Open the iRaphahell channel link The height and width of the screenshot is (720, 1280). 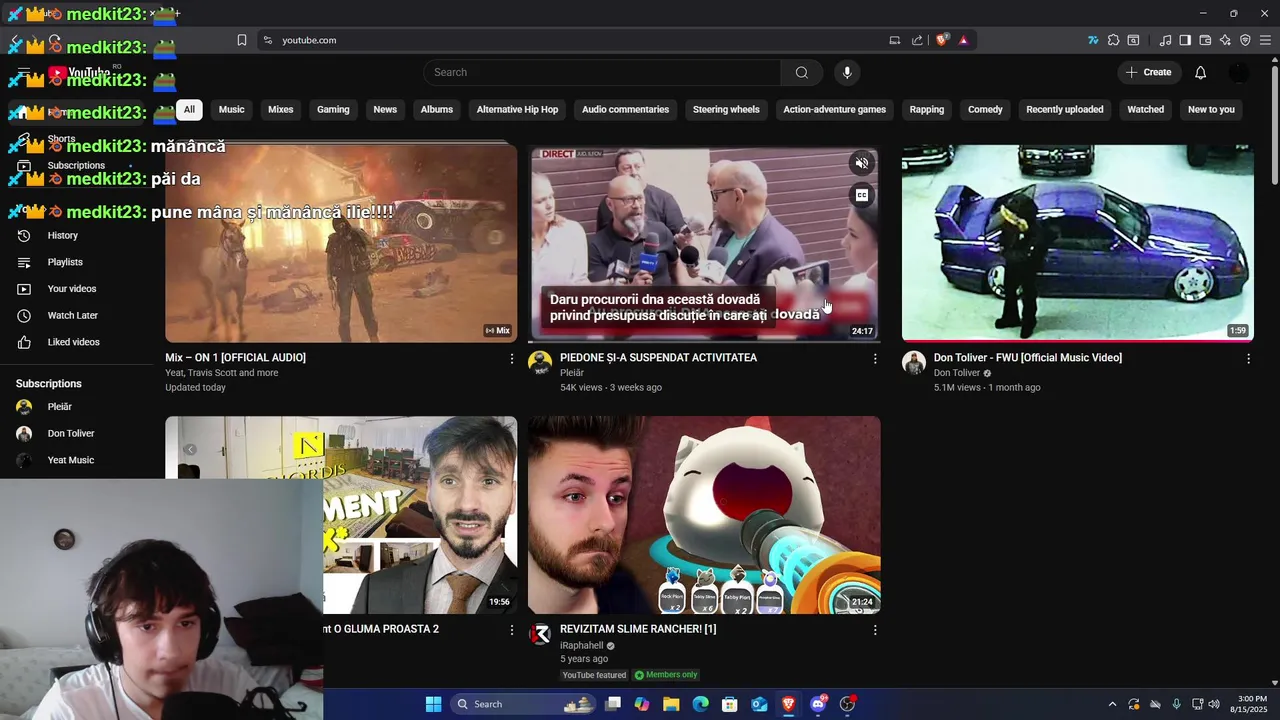[581, 646]
